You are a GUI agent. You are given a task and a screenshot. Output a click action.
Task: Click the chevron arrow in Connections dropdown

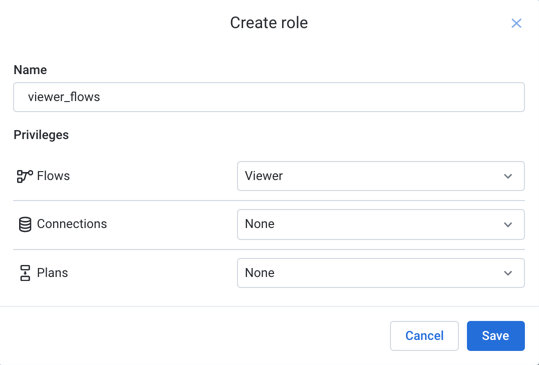508,224
